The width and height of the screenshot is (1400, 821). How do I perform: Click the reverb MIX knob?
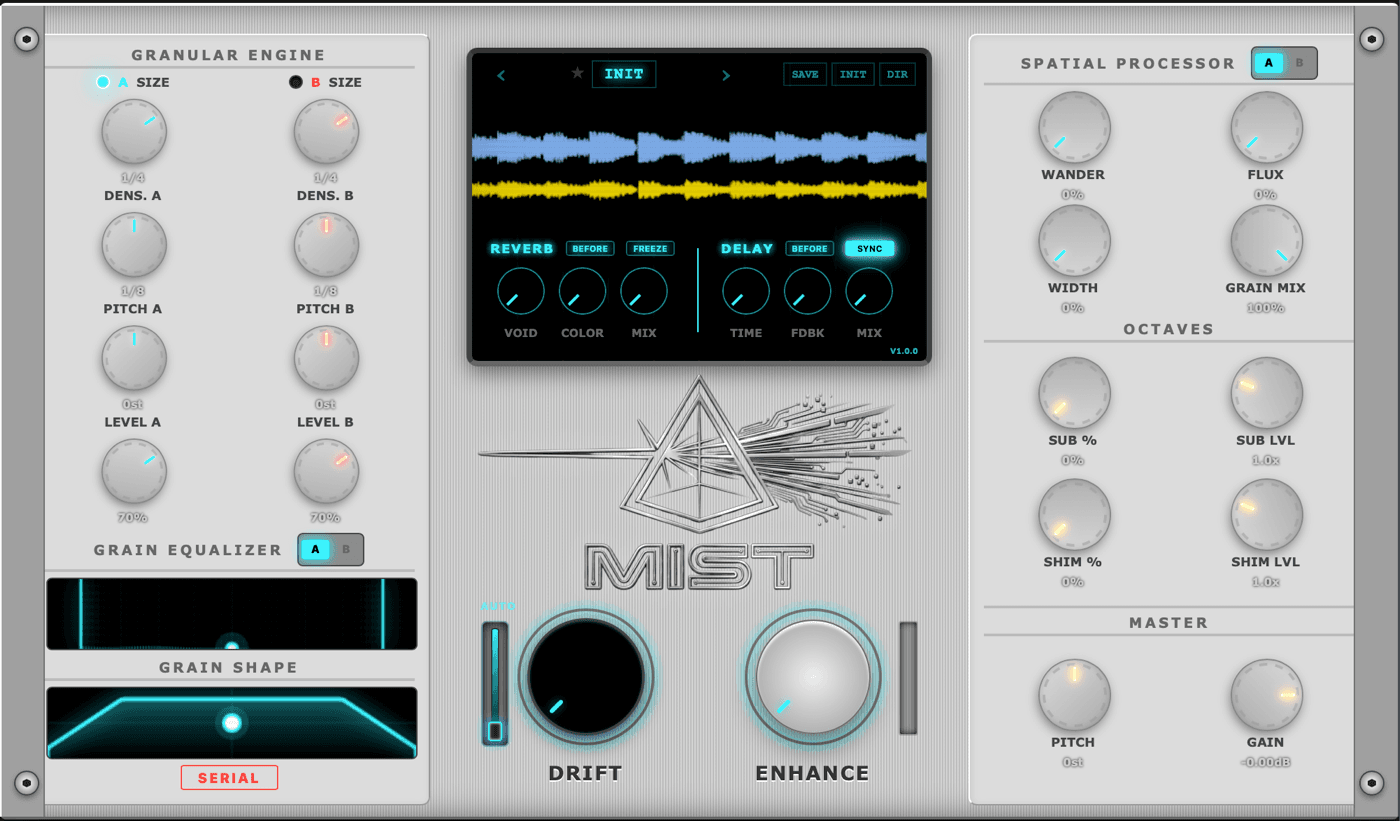click(644, 291)
